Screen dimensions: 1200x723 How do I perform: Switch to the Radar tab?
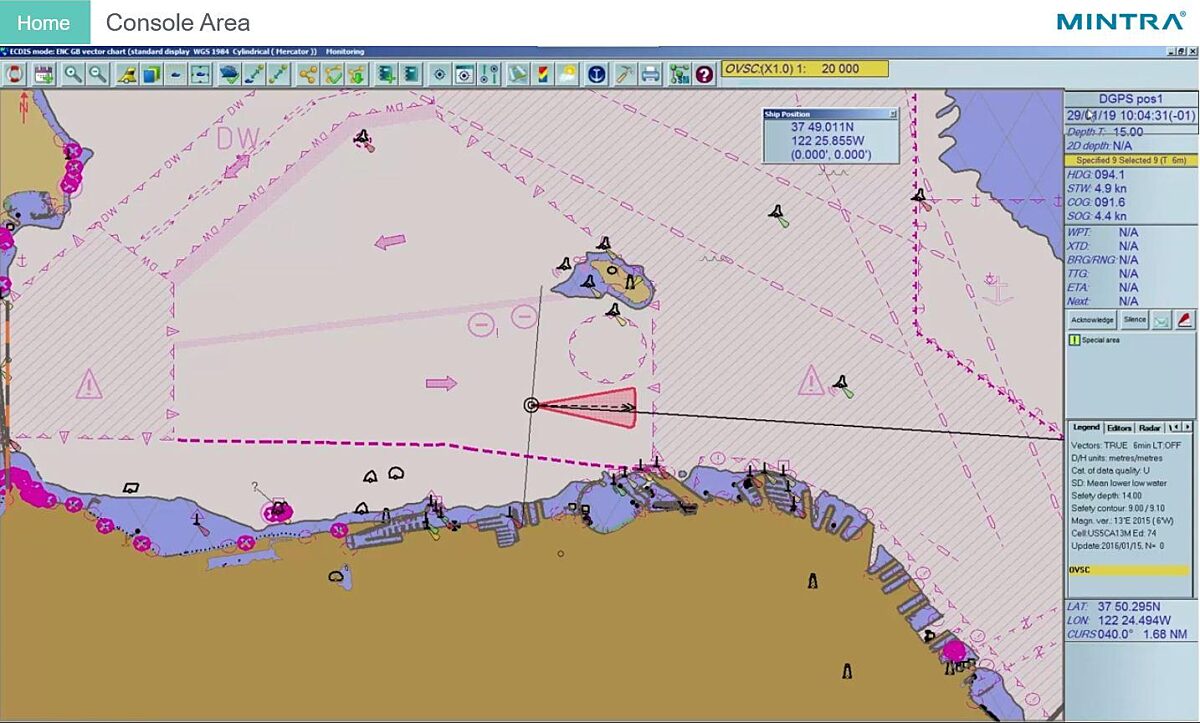click(1150, 428)
